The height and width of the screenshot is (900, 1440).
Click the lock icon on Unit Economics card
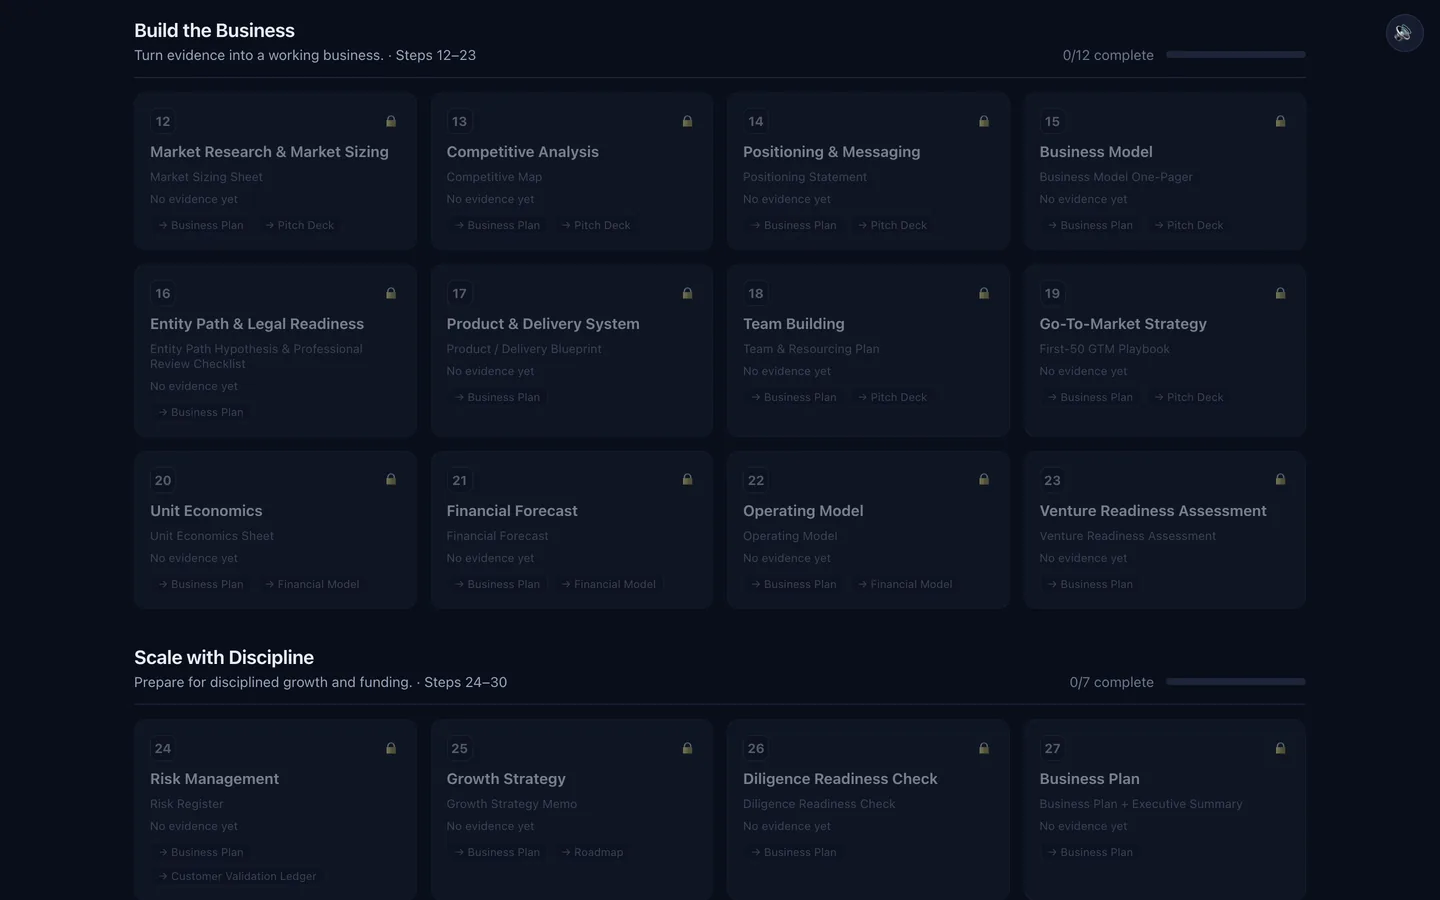coord(391,479)
